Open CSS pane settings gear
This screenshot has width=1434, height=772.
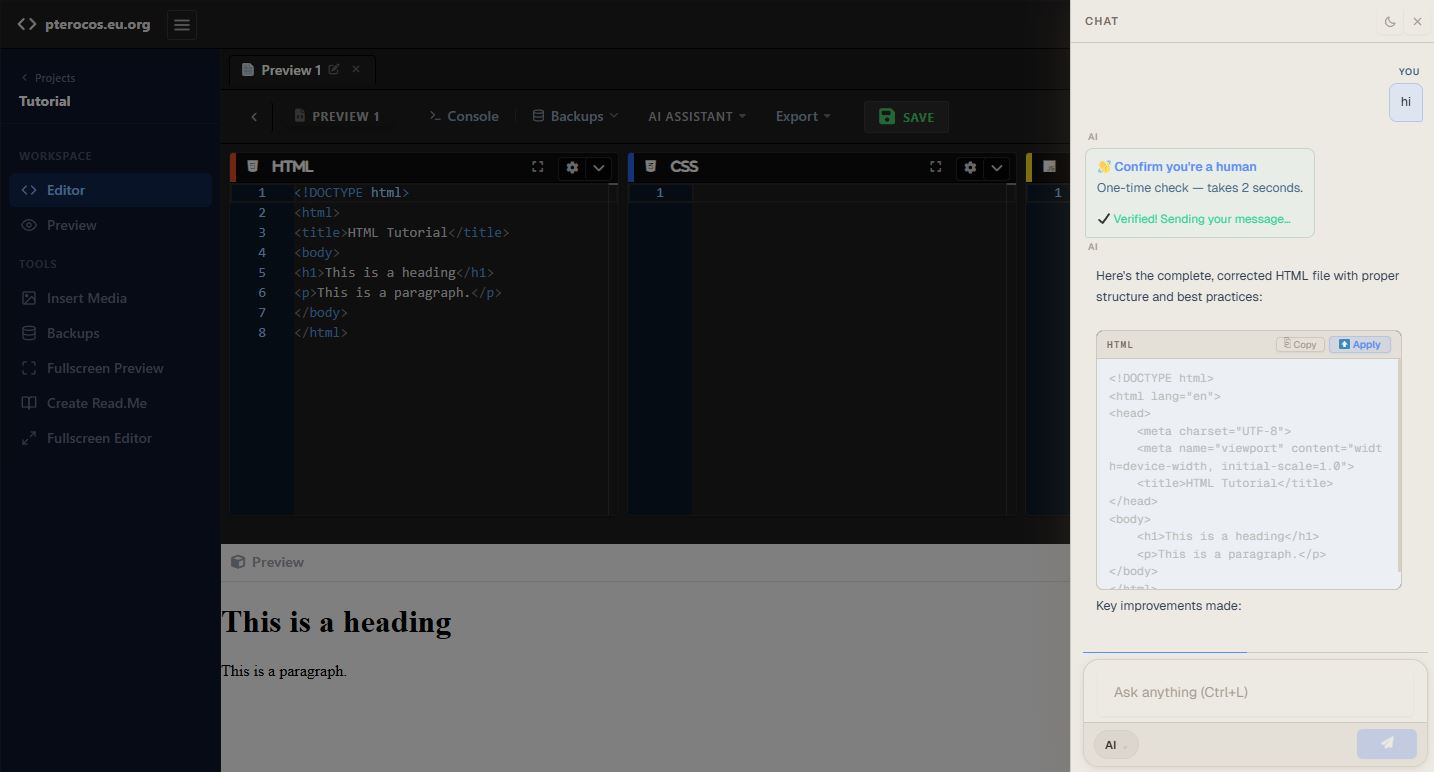(970, 168)
